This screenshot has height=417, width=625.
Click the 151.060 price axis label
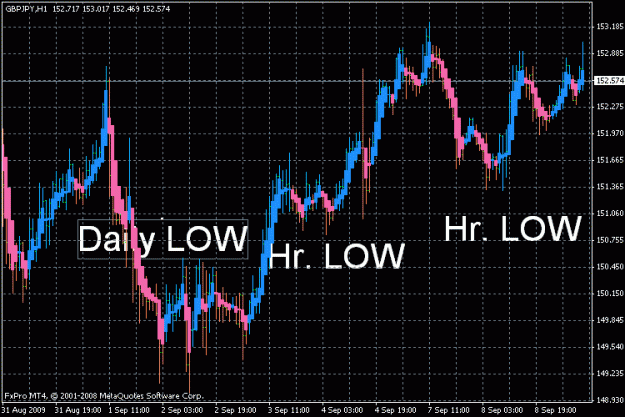tap(610, 213)
